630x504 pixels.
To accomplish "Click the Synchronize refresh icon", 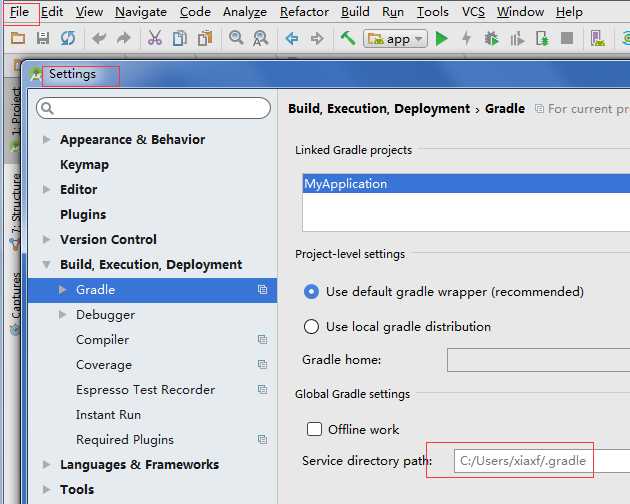I will (x=68, y=39).
